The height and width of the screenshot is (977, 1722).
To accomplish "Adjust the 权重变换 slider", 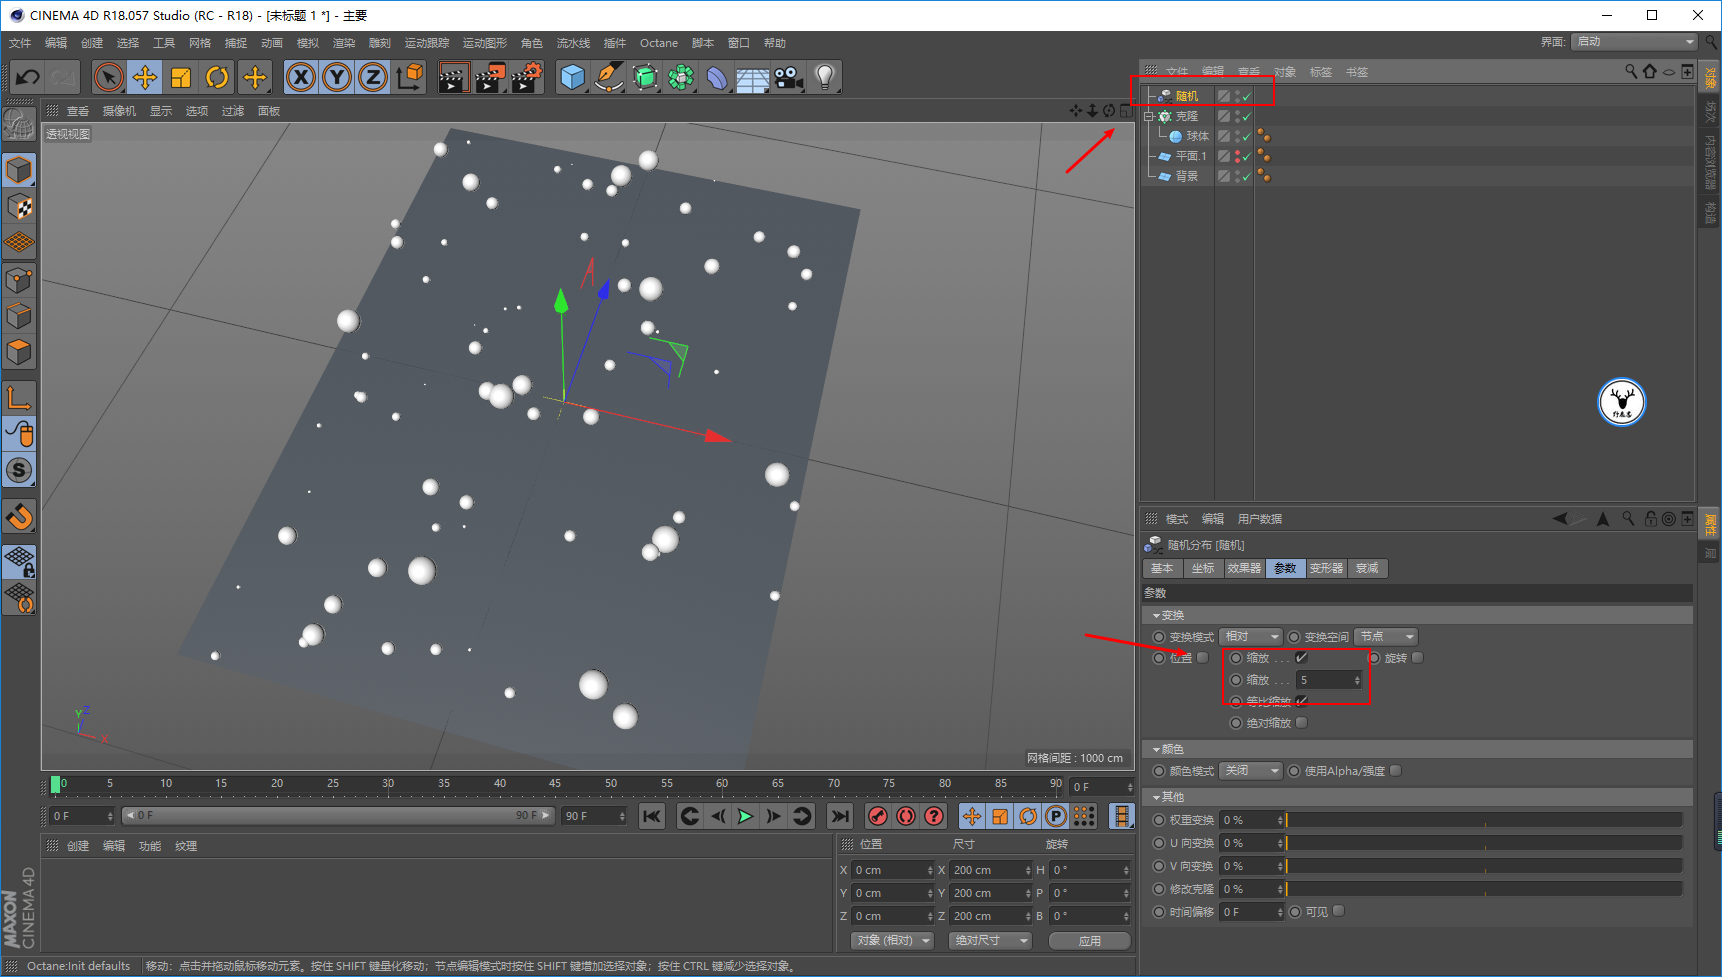I will [1484, 820].
